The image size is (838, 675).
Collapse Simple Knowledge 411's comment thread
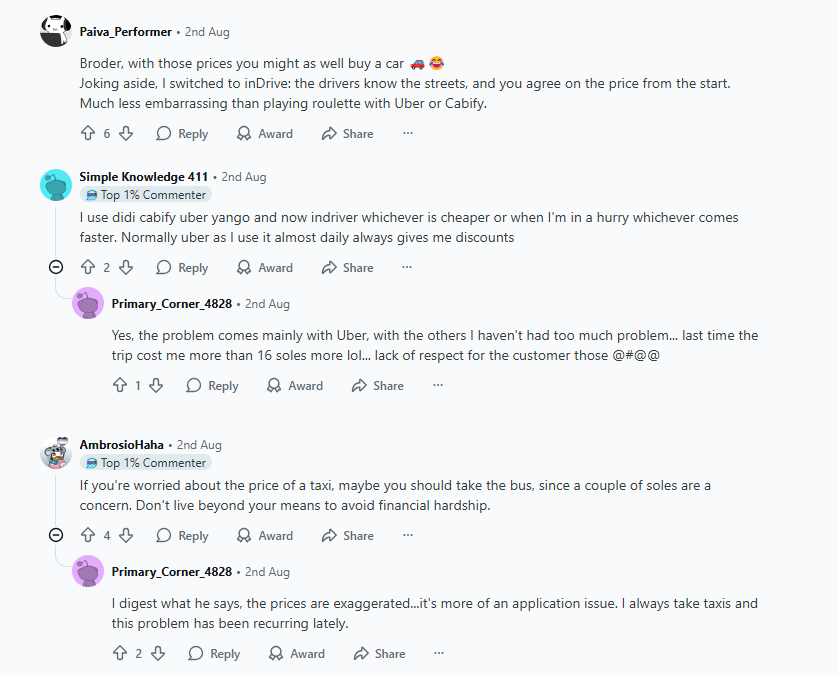click(56, 267)
